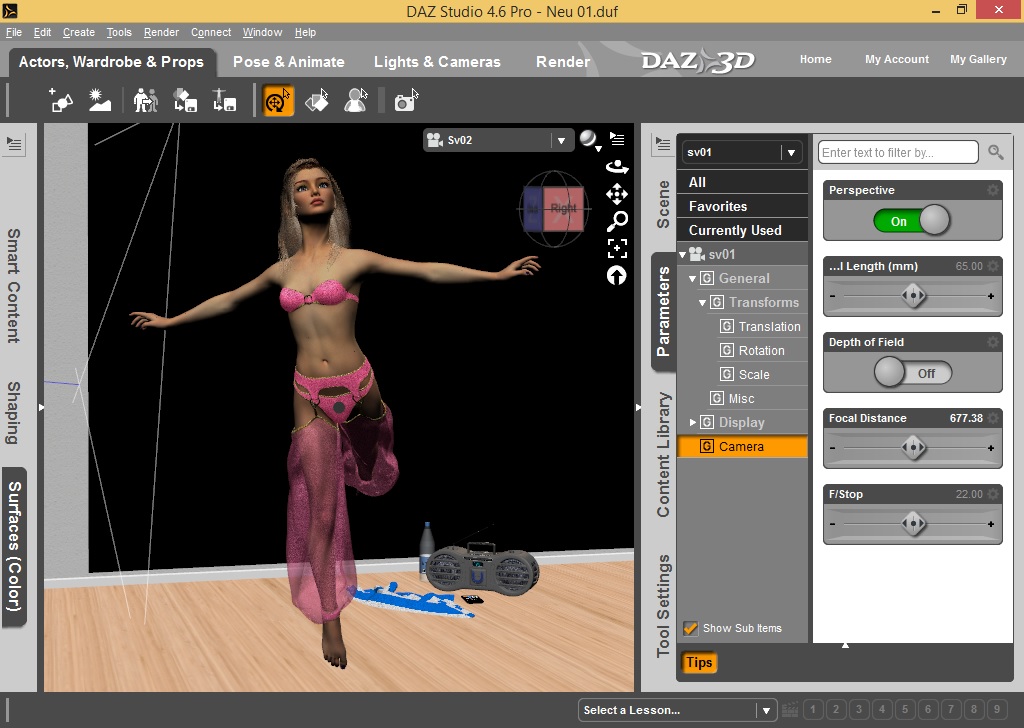The image size is (1024, 728).
Task: Select the active Universal Tool icon
Action: pos(278,100)
